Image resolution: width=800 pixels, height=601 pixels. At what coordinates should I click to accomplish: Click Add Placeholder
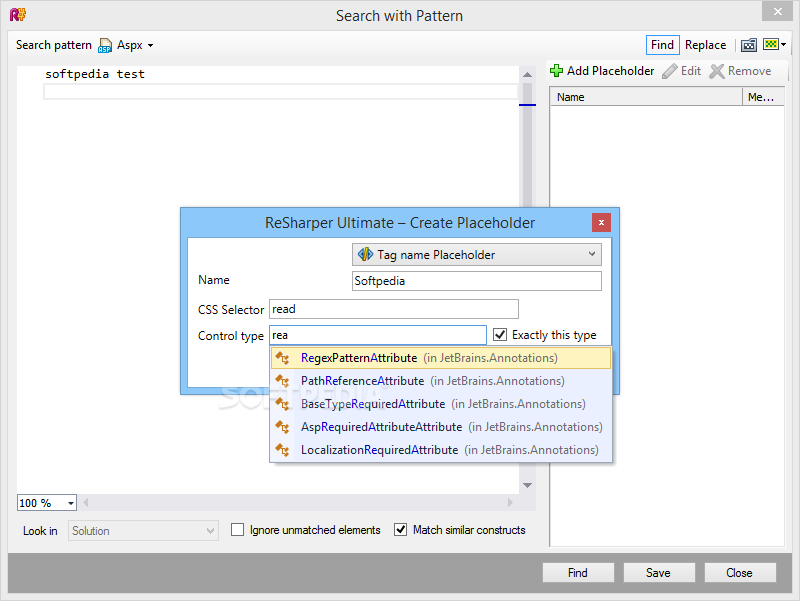coord(602,71)
